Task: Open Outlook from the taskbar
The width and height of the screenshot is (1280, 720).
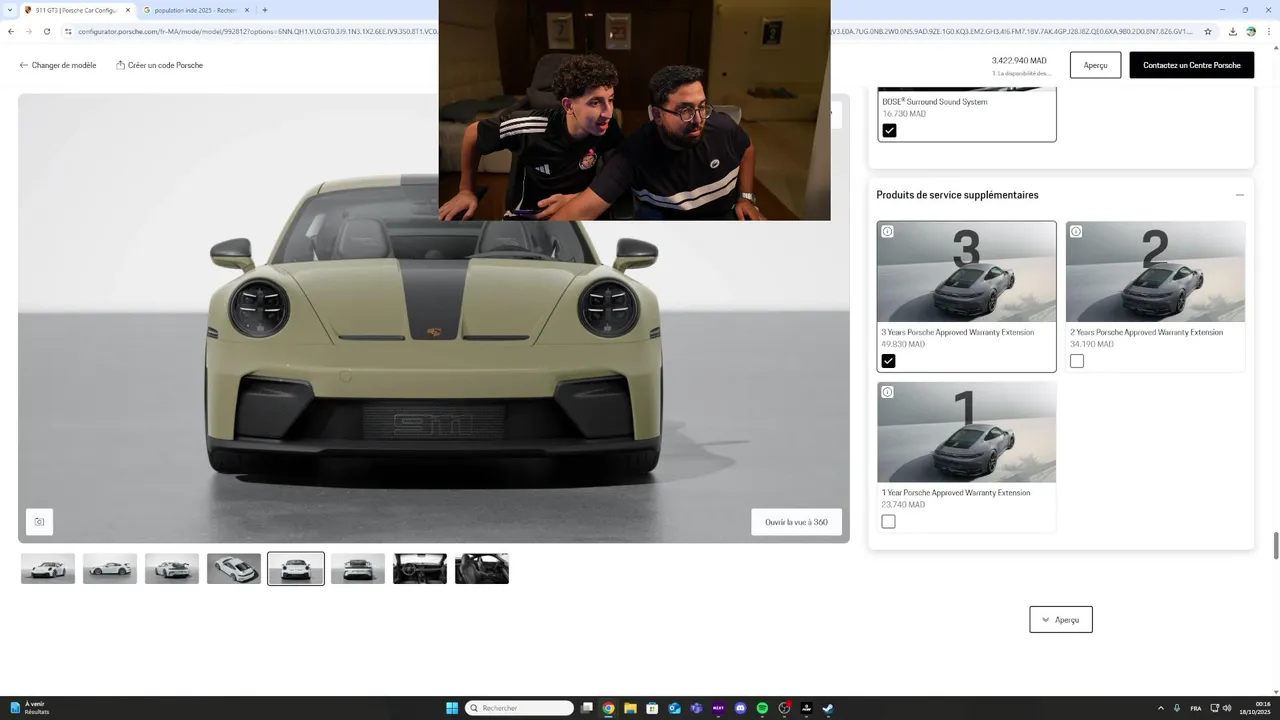Action: pyautogui.click(x=674, y=708)
